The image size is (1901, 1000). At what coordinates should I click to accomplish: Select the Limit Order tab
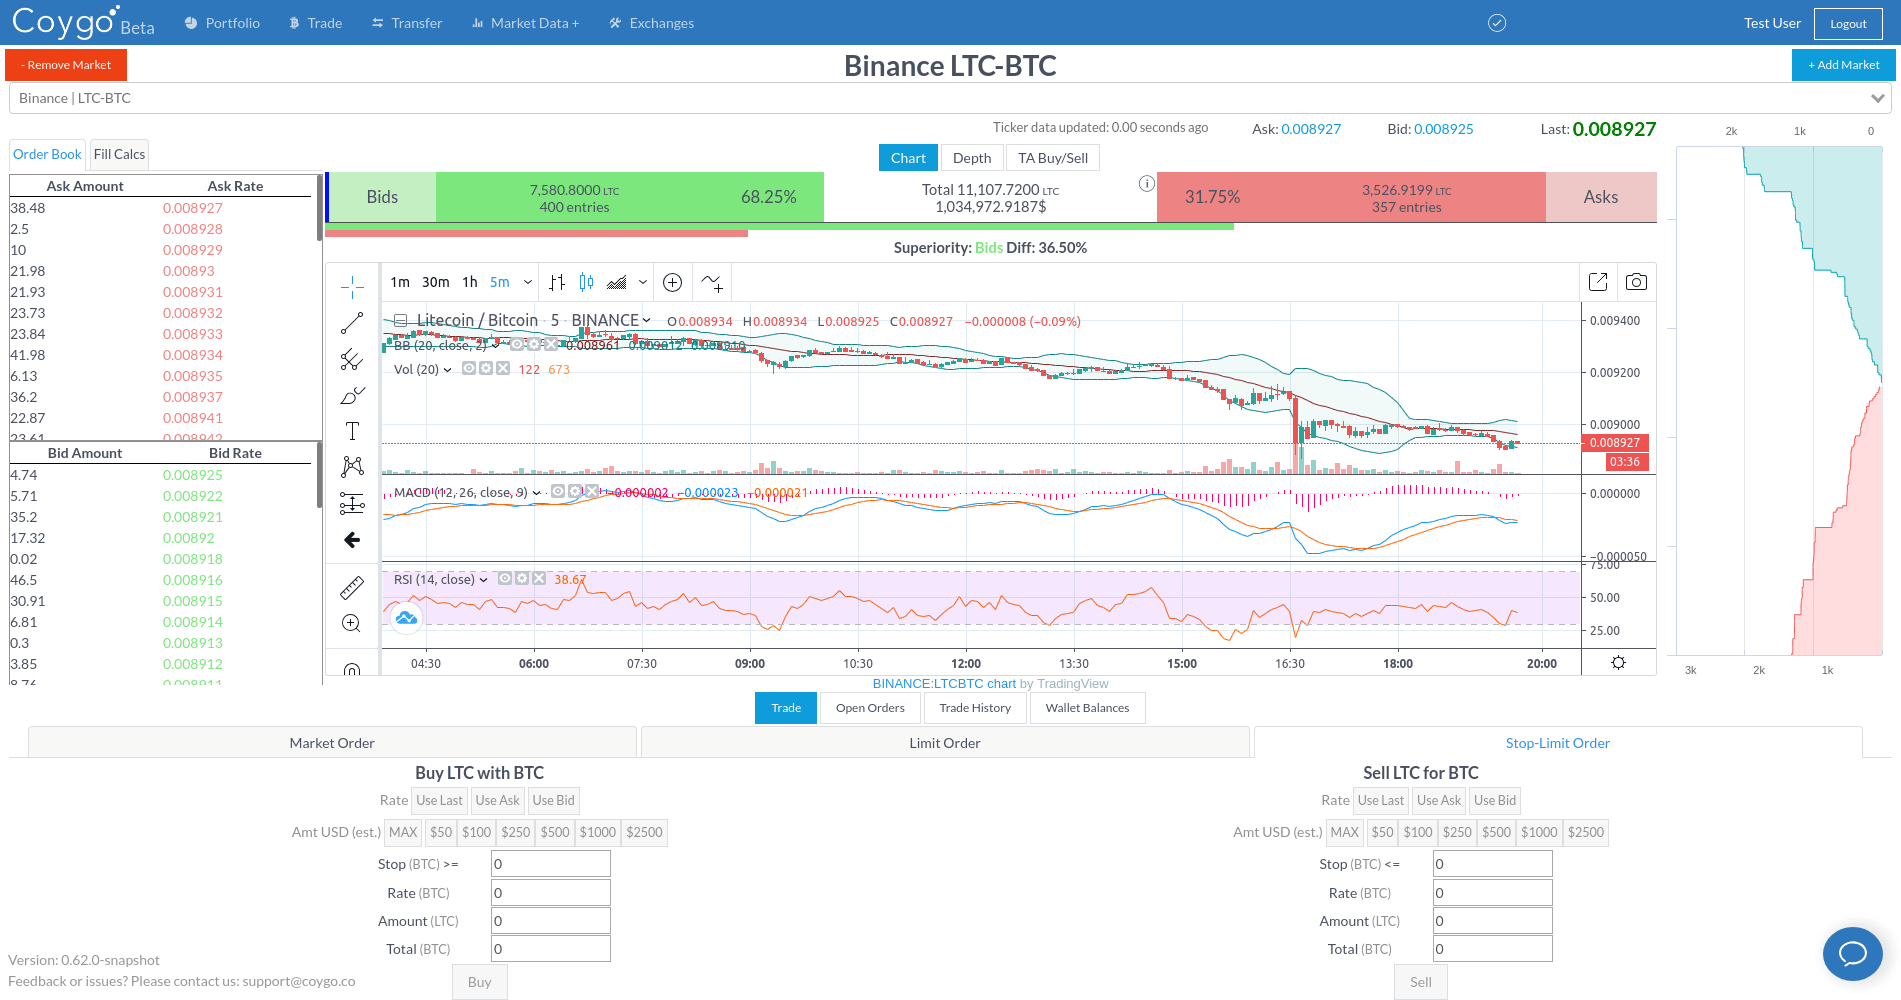pyautogui.click(x=945, y=743)
